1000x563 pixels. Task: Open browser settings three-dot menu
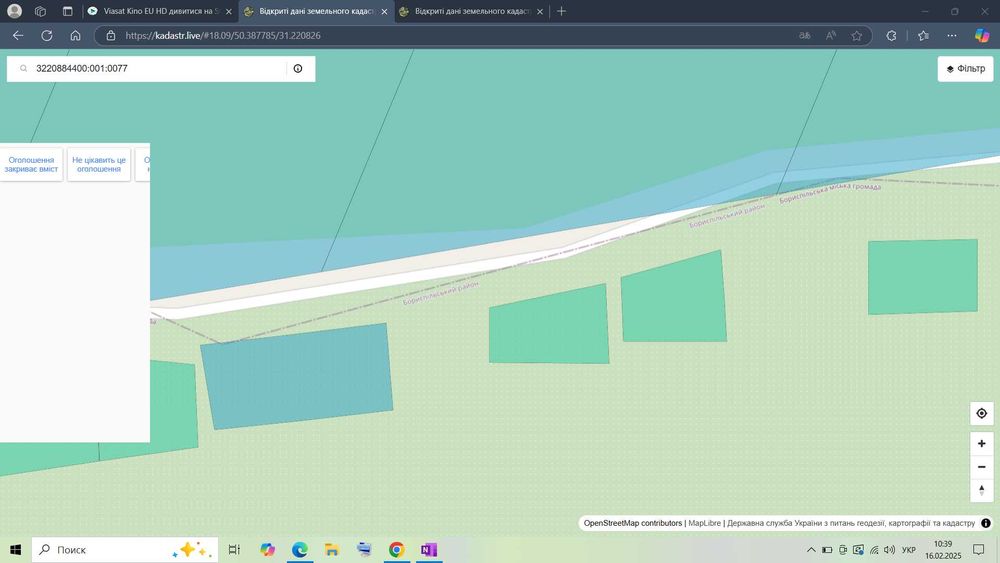tap(952, 36)
